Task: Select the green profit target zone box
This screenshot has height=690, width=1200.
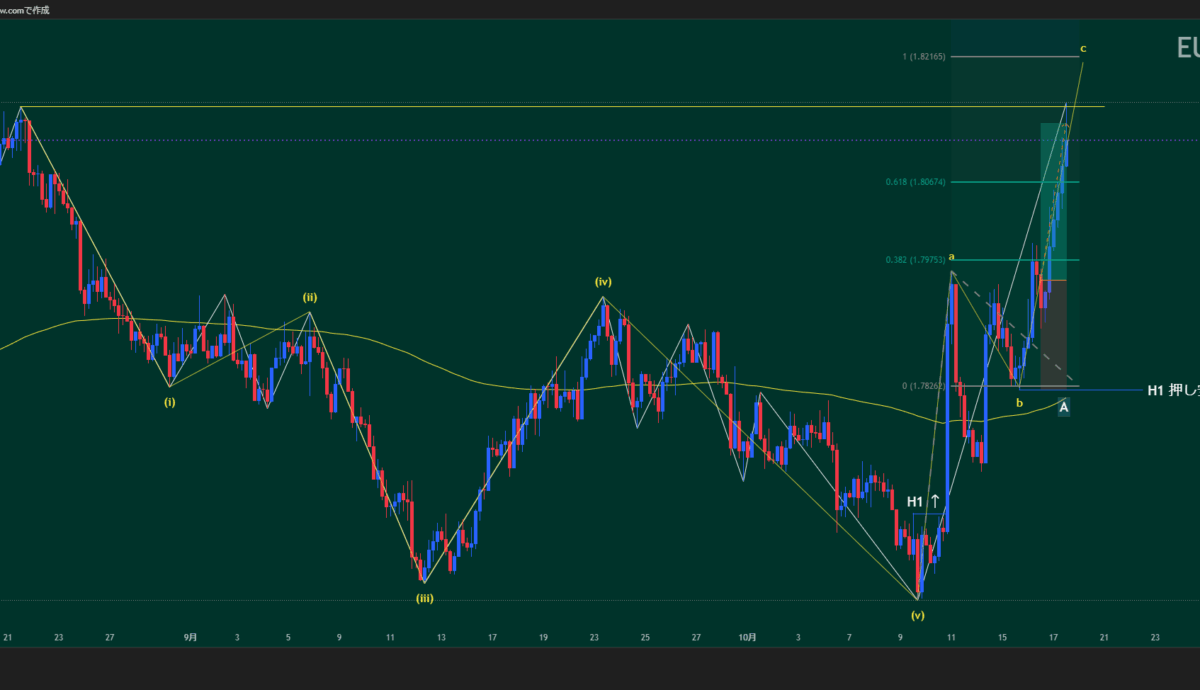Action: [x=1054, y=200]
